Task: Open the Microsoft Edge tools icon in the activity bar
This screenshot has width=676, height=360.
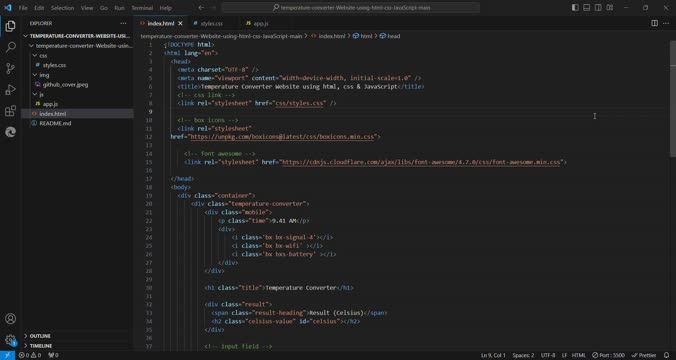Action: (x=10, y=132)
